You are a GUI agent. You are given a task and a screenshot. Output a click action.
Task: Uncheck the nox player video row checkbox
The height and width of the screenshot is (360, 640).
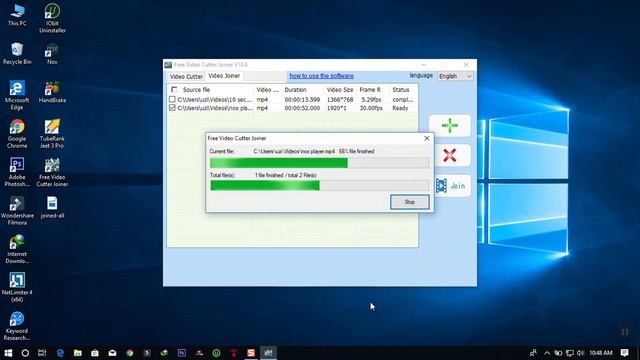pyautogui.click(x=172, y=108)
